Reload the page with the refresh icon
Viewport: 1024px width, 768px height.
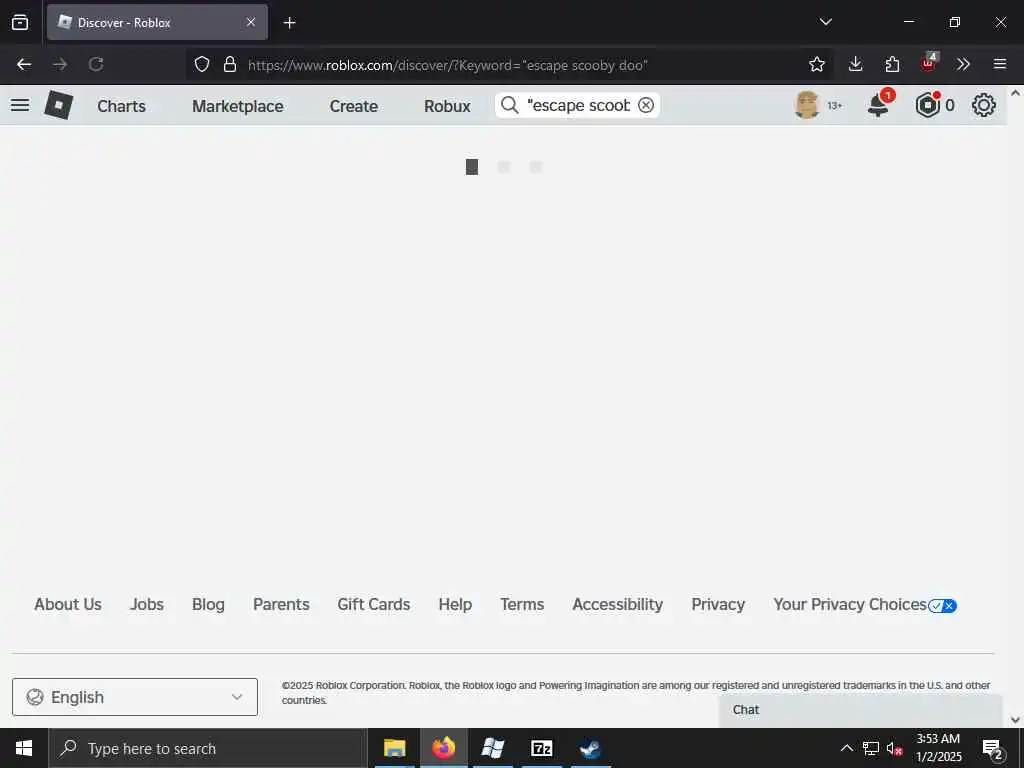pyautogui.click(x=96, y=64)
